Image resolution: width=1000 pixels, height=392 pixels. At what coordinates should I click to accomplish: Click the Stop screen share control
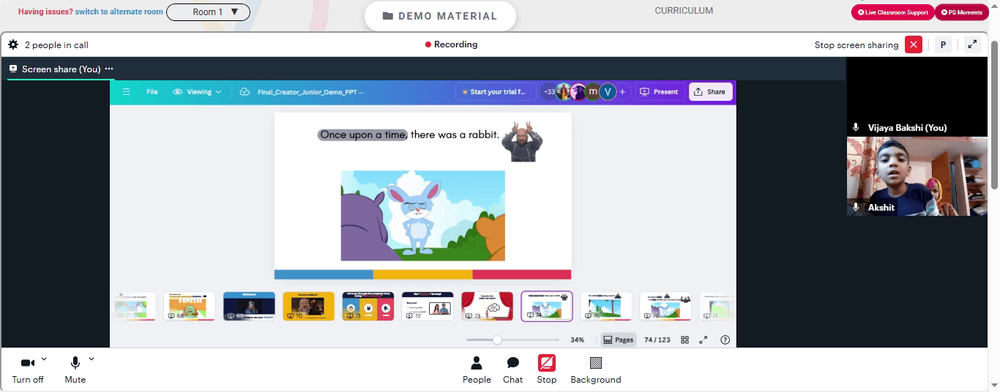tap(547, 370)
